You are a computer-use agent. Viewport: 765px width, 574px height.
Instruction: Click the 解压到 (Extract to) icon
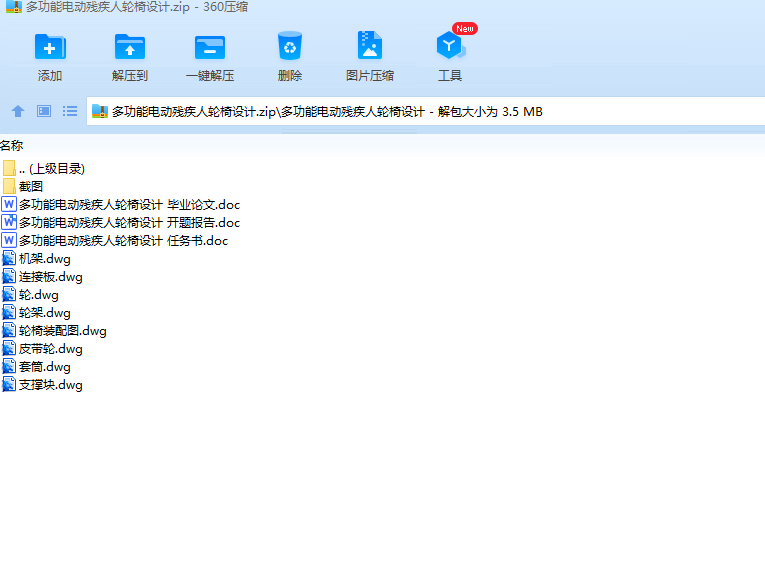(130, 47)
